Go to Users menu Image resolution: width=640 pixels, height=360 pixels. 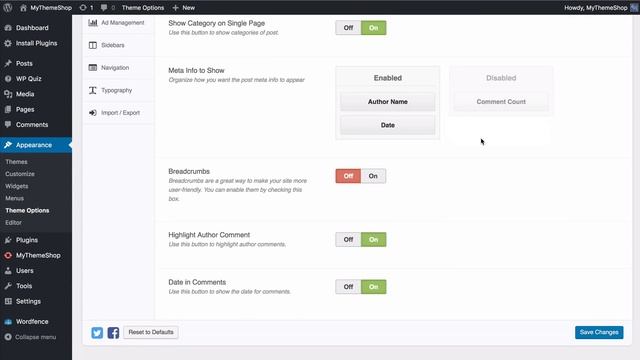pos(24,271)
